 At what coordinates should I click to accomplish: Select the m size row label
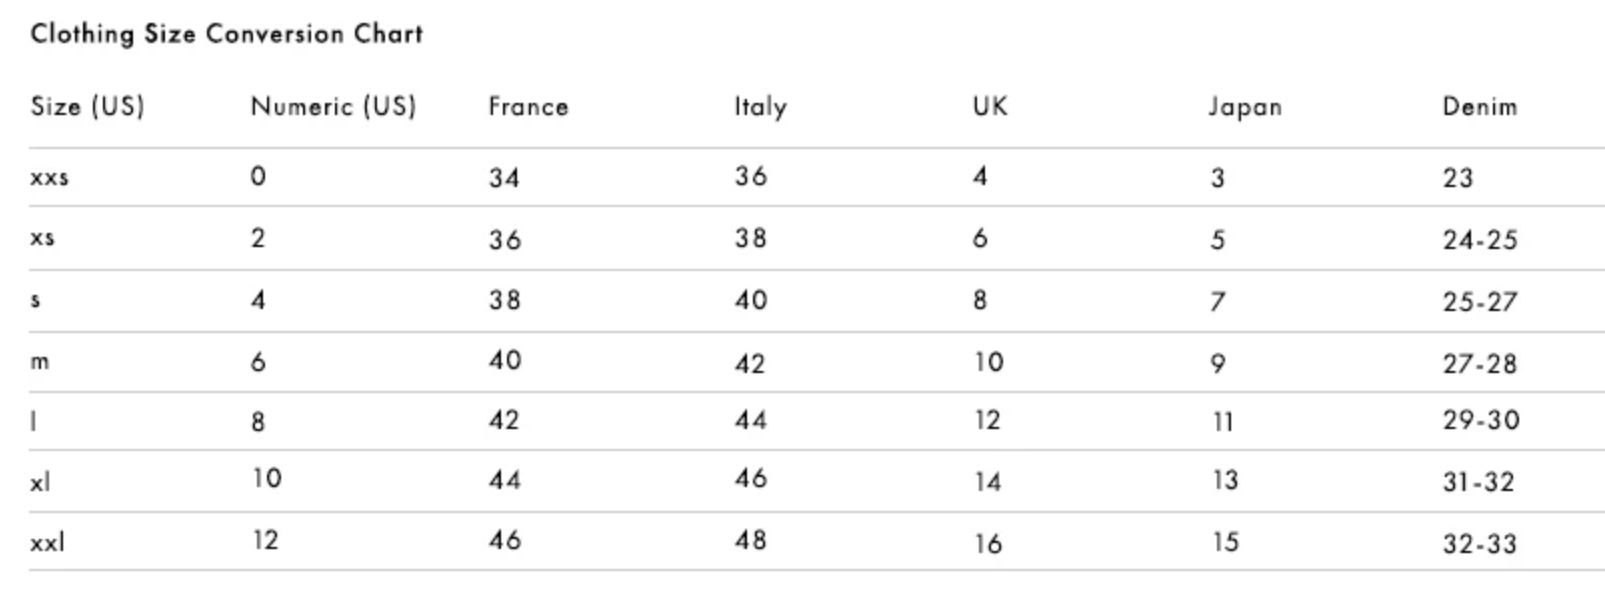click(x=39, y=362)
